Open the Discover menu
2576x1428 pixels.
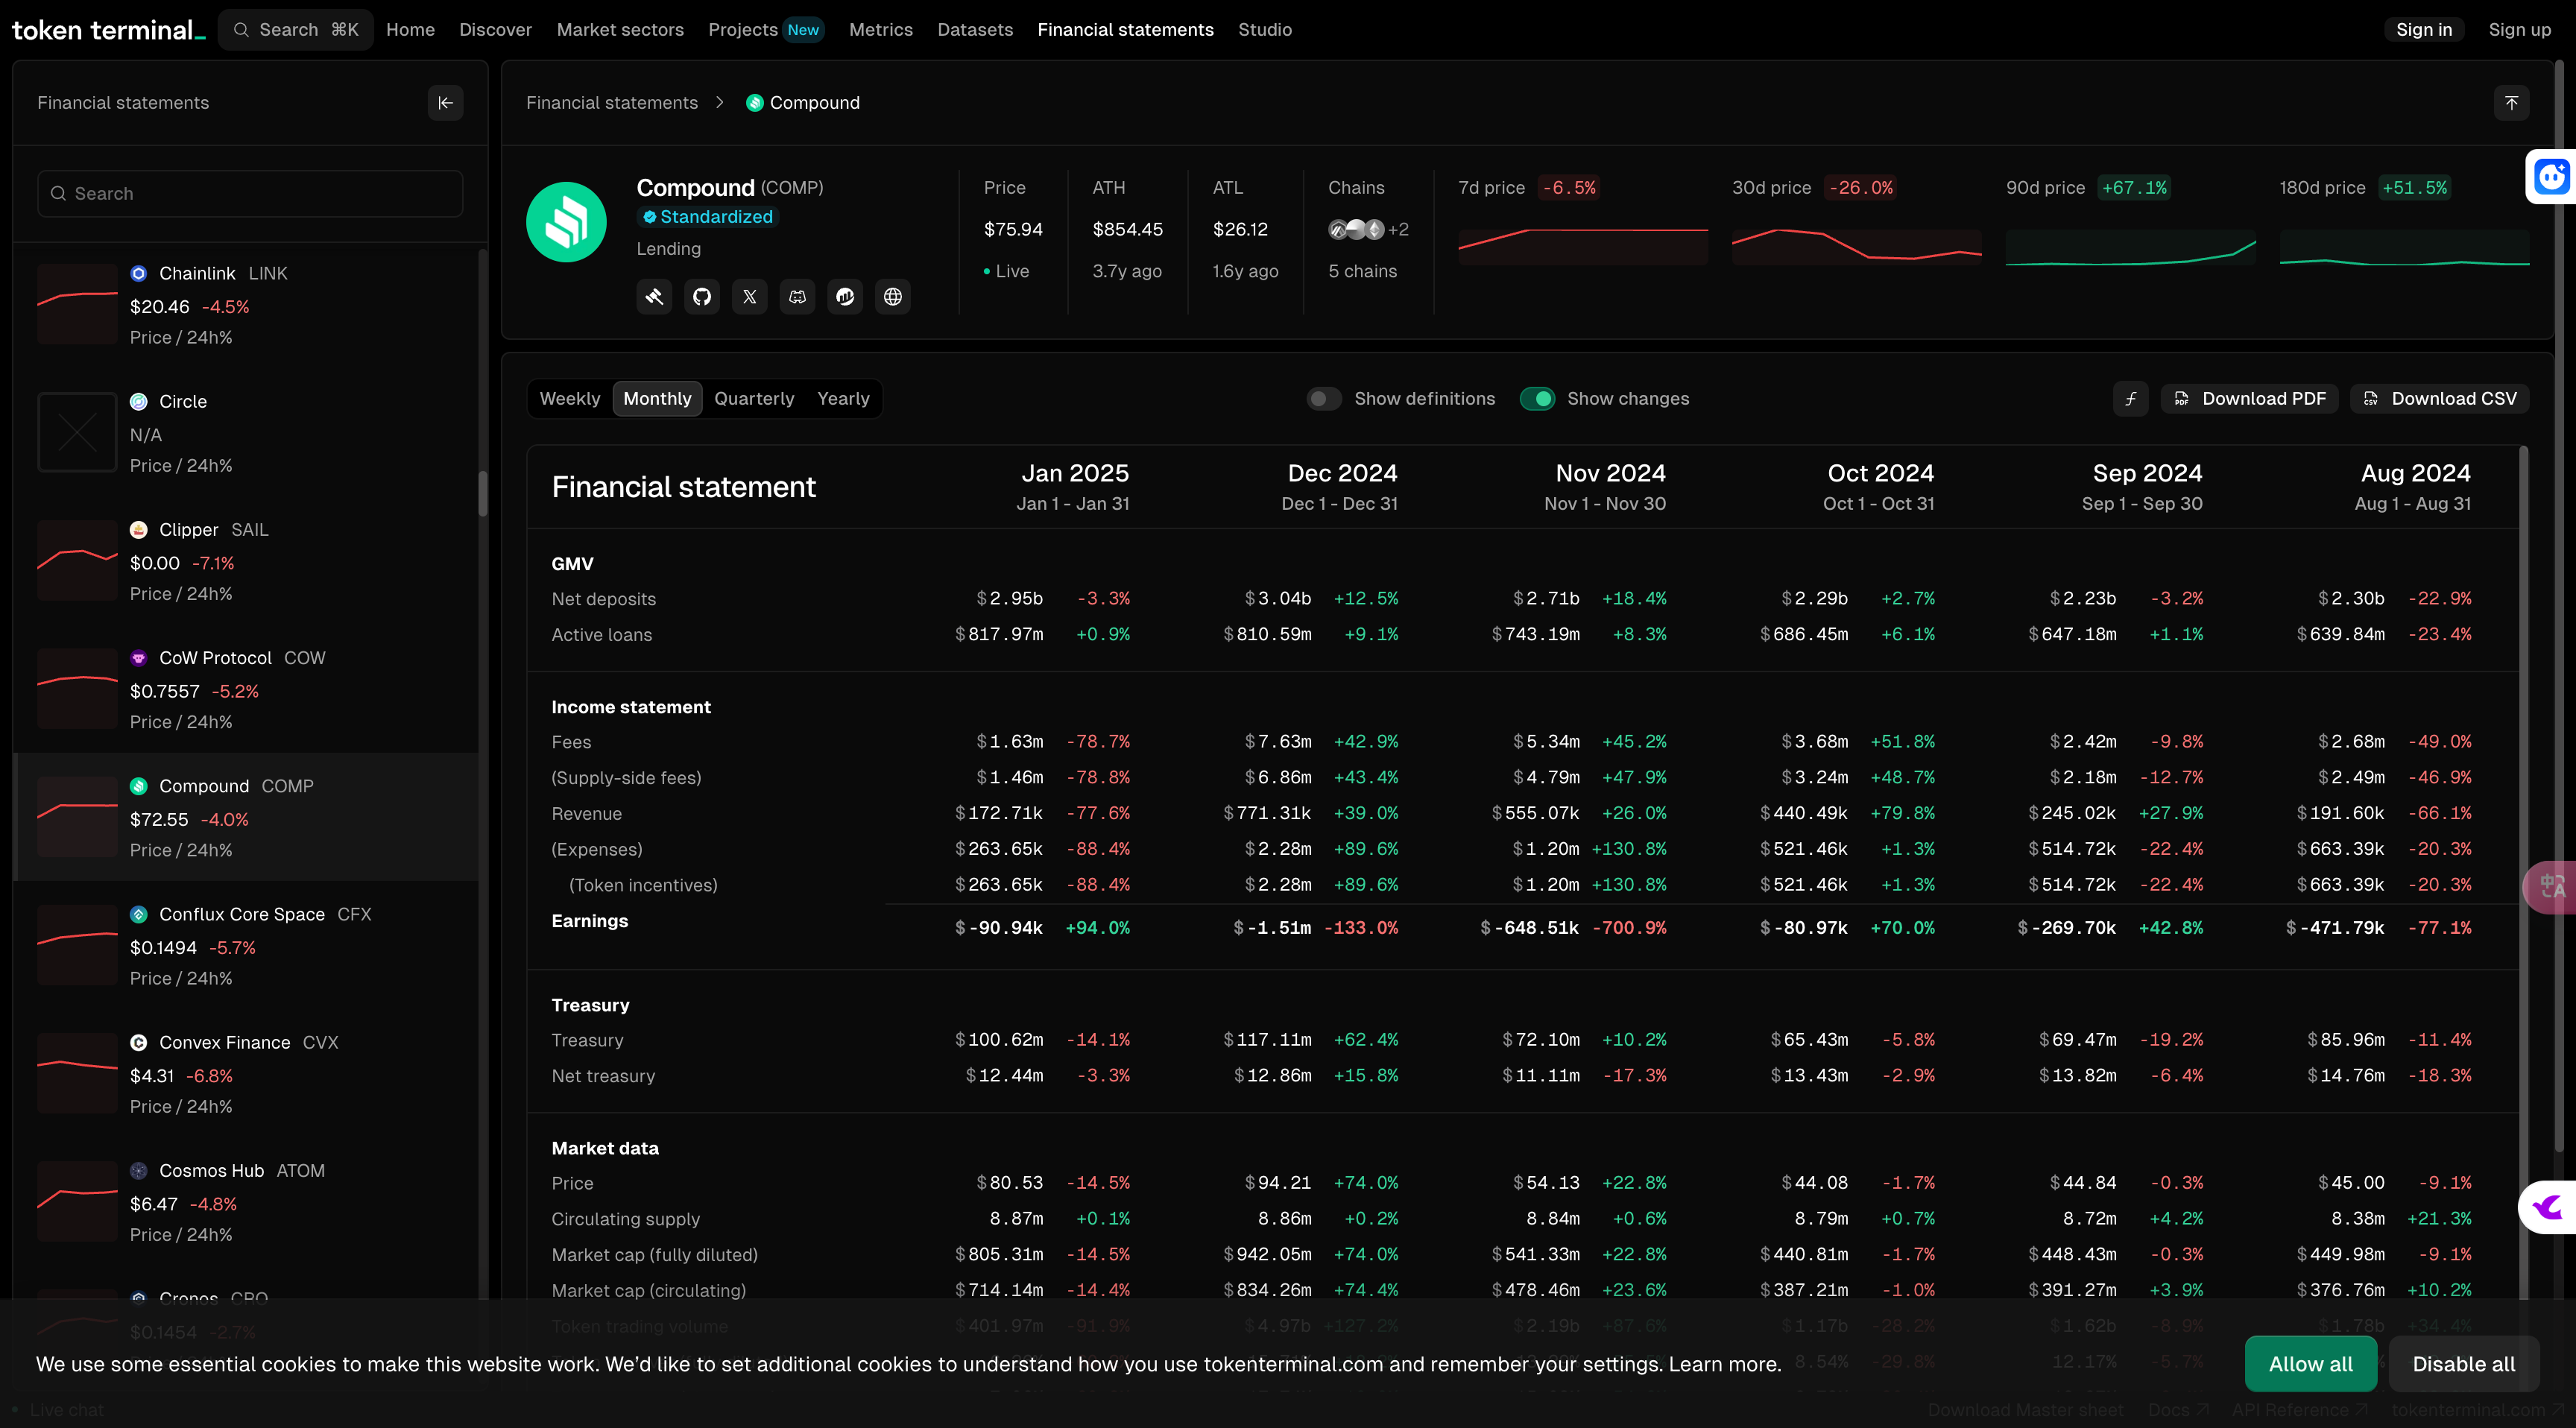click(x=495, y=30)
